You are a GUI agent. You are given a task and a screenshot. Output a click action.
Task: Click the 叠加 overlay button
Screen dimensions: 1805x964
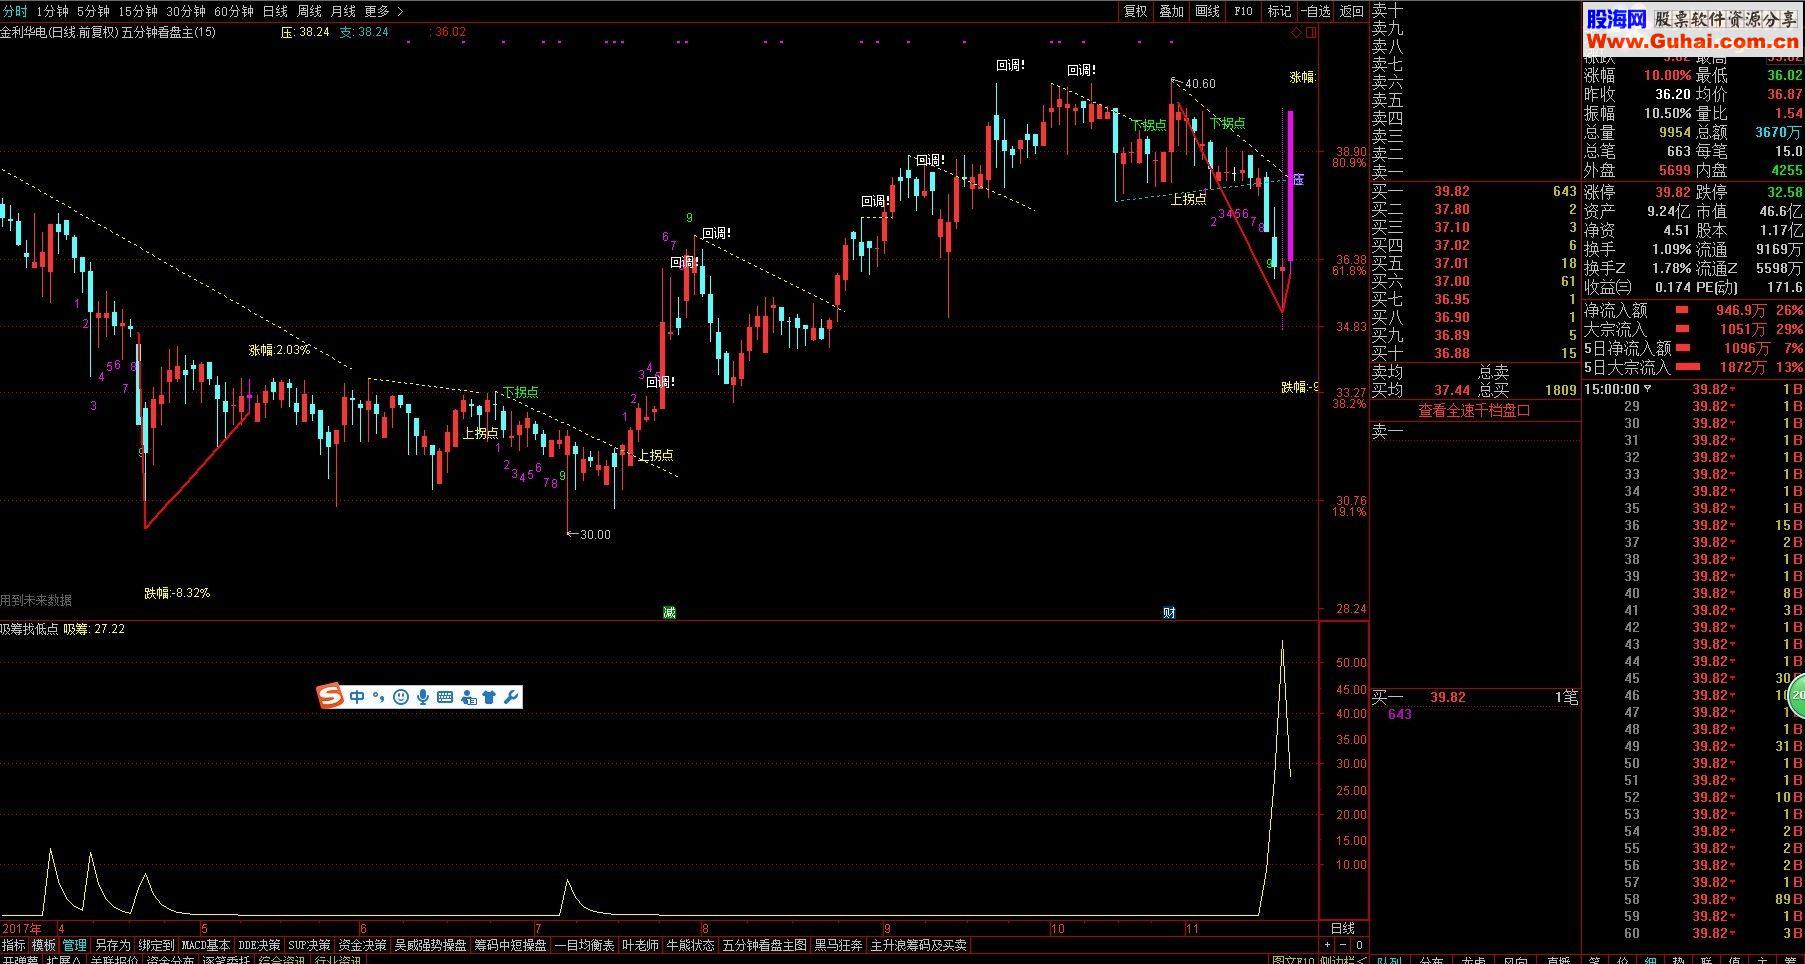click(1171, 11)
